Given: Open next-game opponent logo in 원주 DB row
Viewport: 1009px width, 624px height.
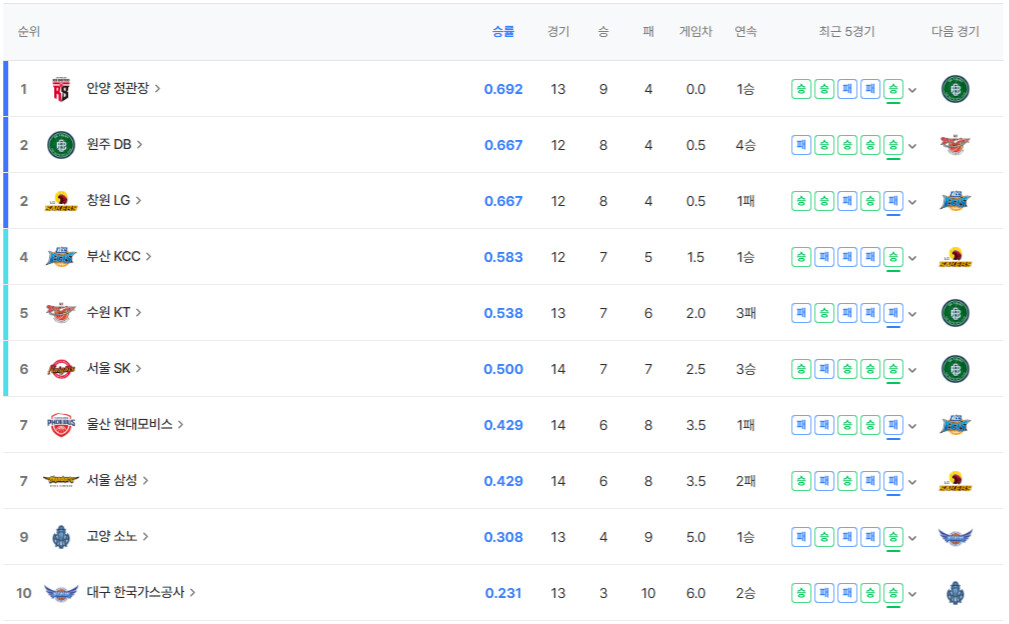Looking at the screenshot, I should pyautogui.click(x=955, y=145).
